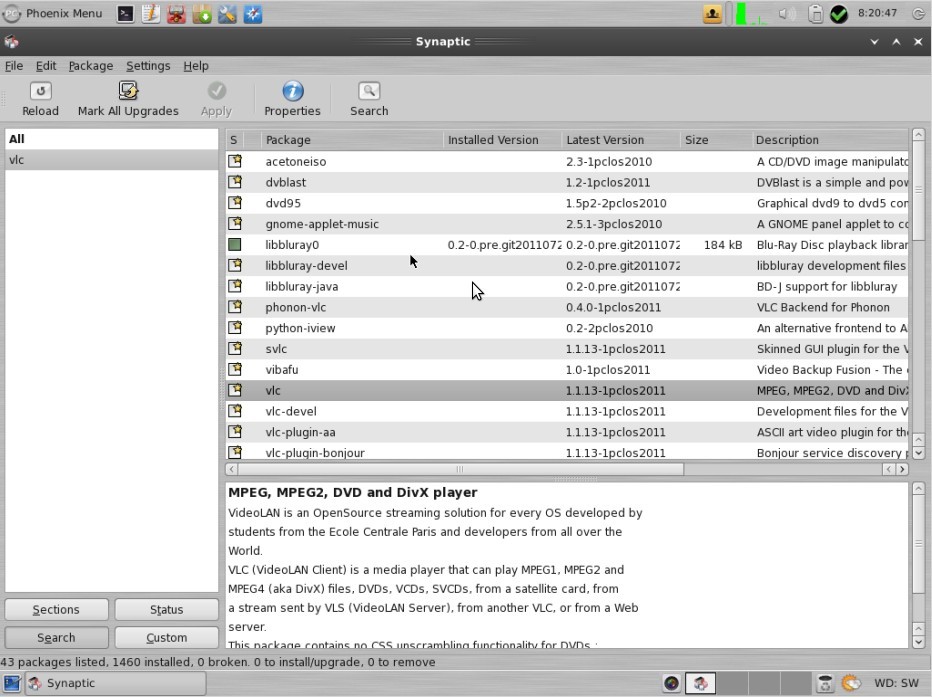
Task: Click the status box for vibafu
Action: [235, 369]
